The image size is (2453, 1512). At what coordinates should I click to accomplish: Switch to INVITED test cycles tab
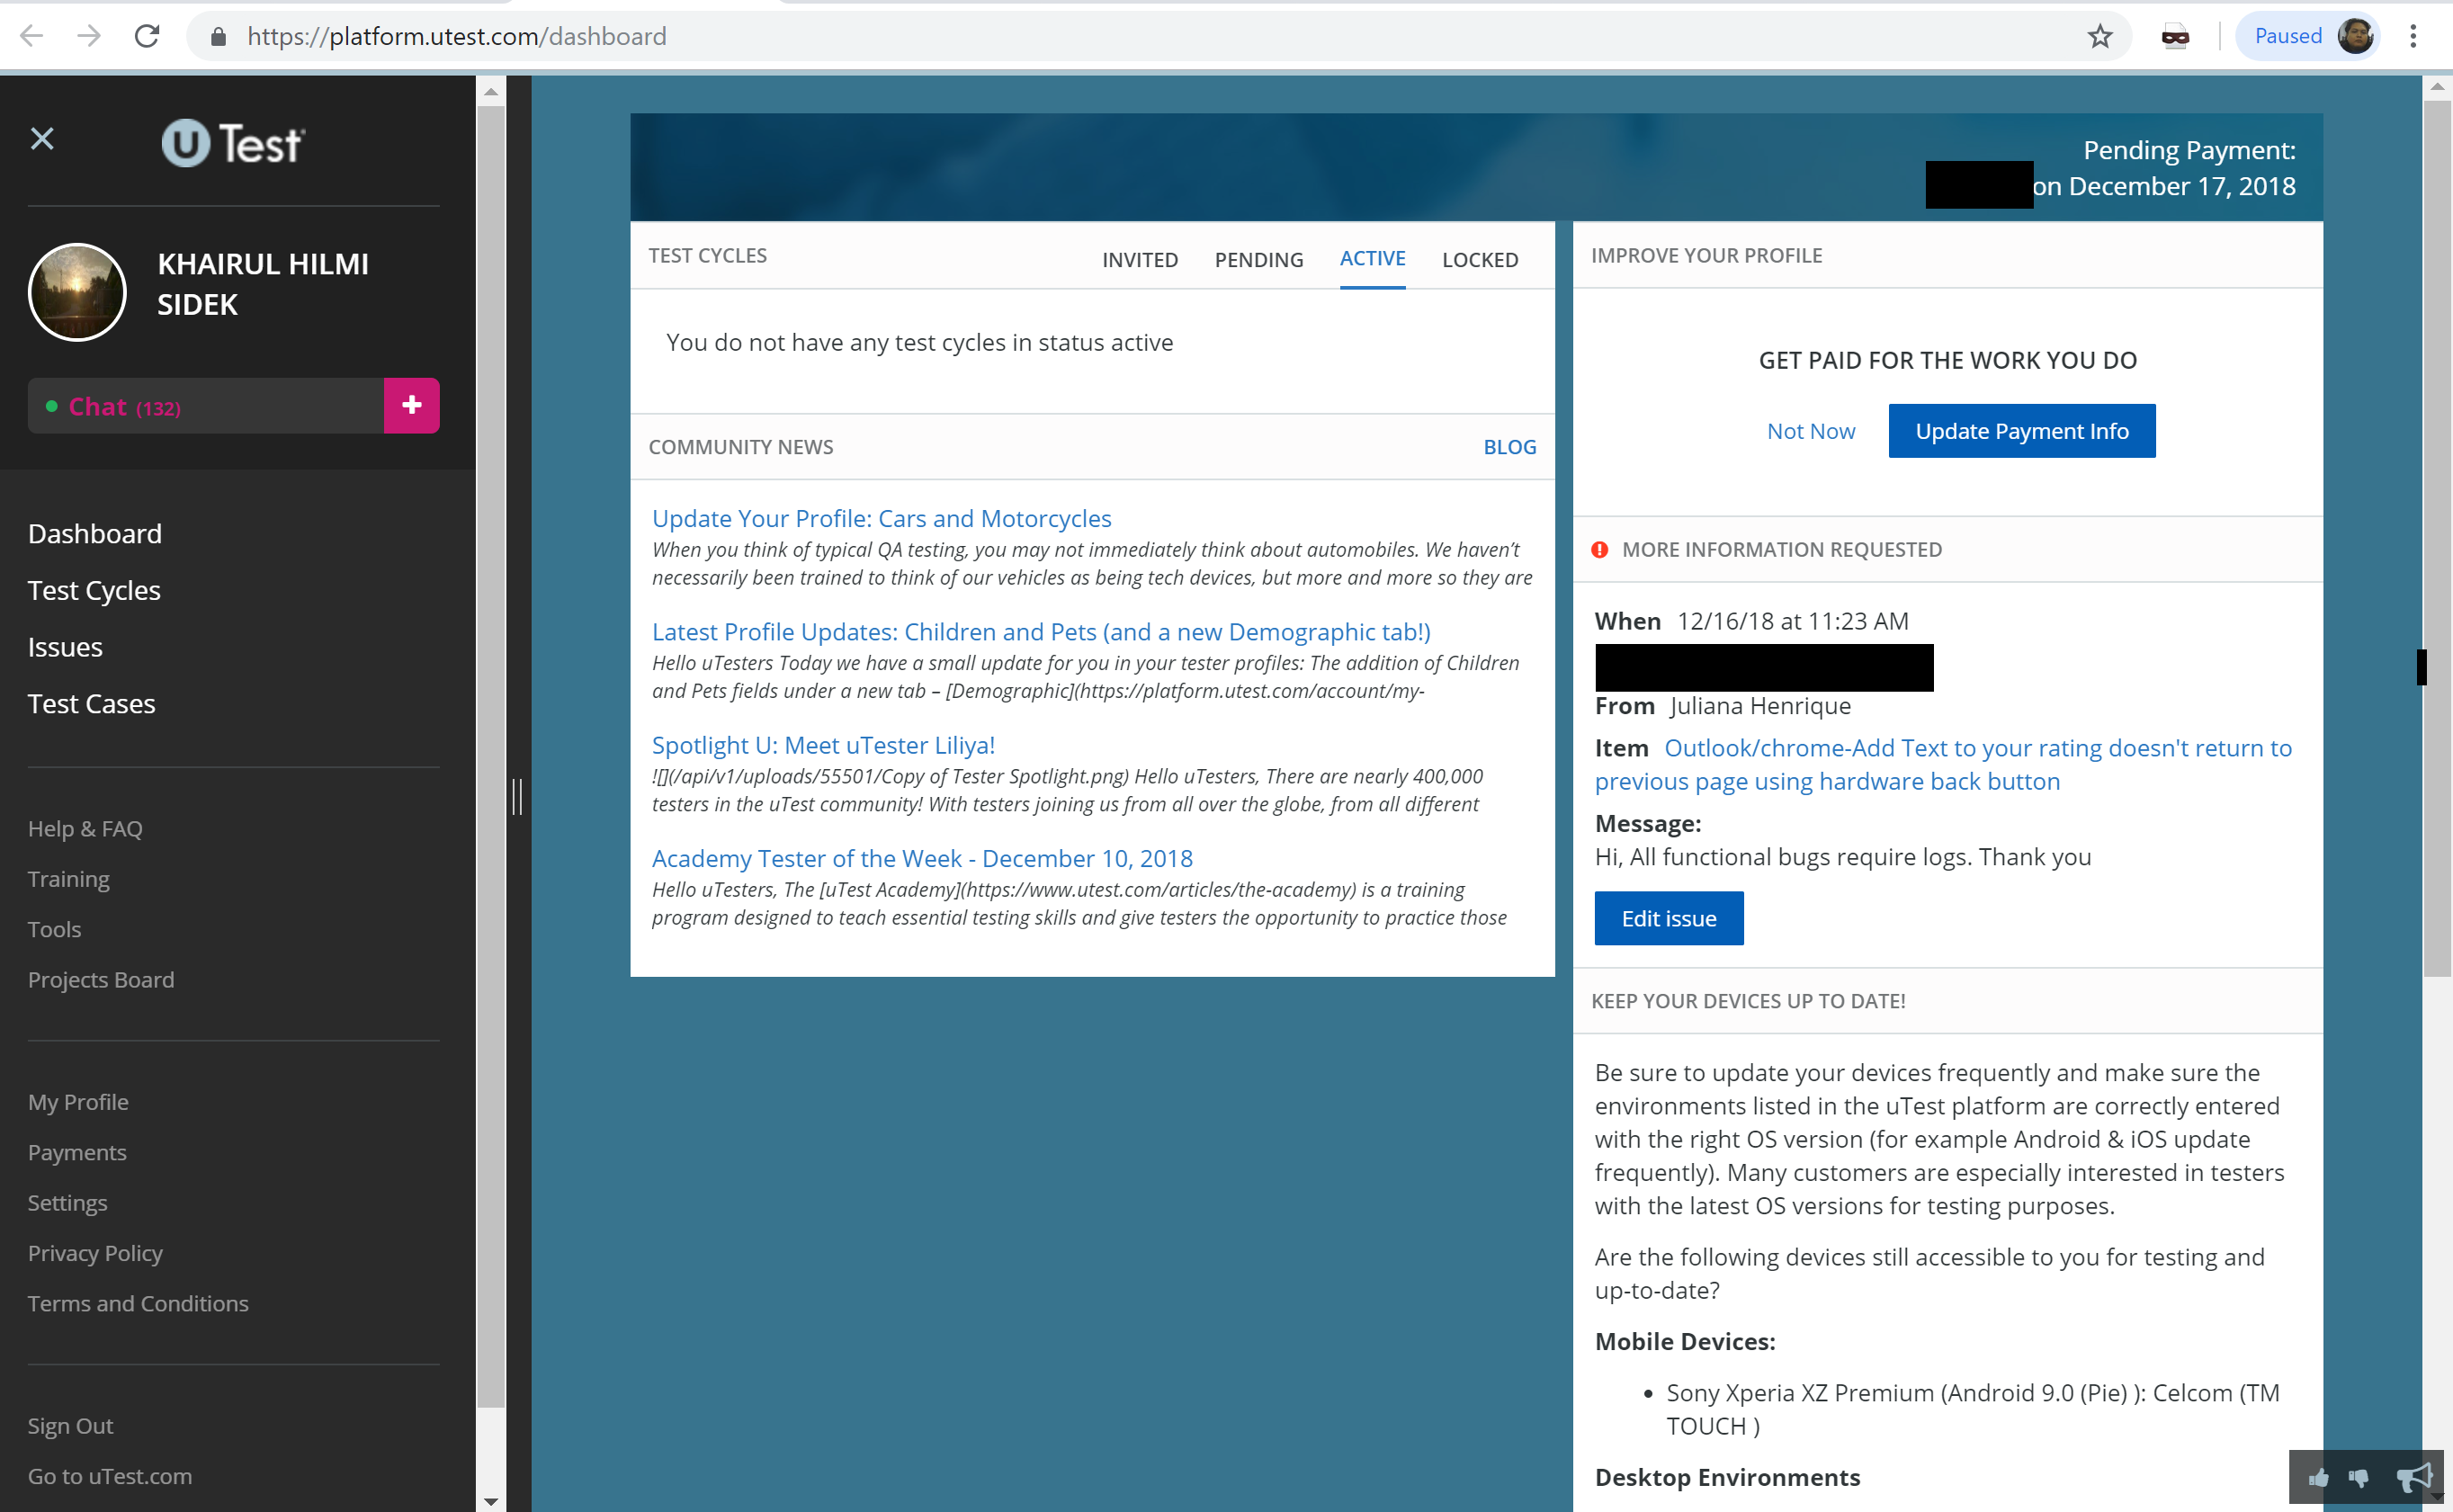pos(1140,259)
